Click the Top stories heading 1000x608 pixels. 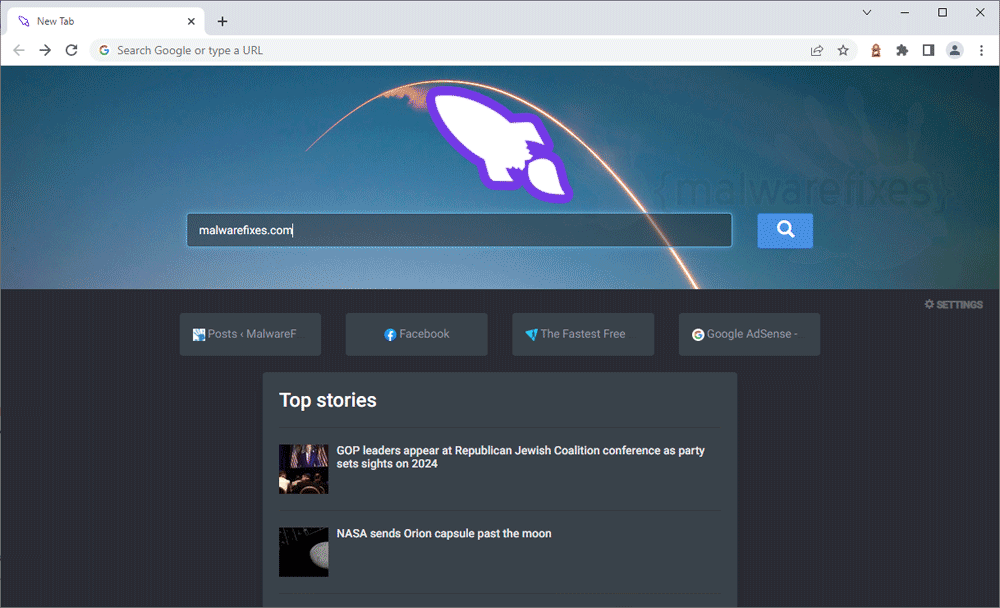click(x=328, y=400)
